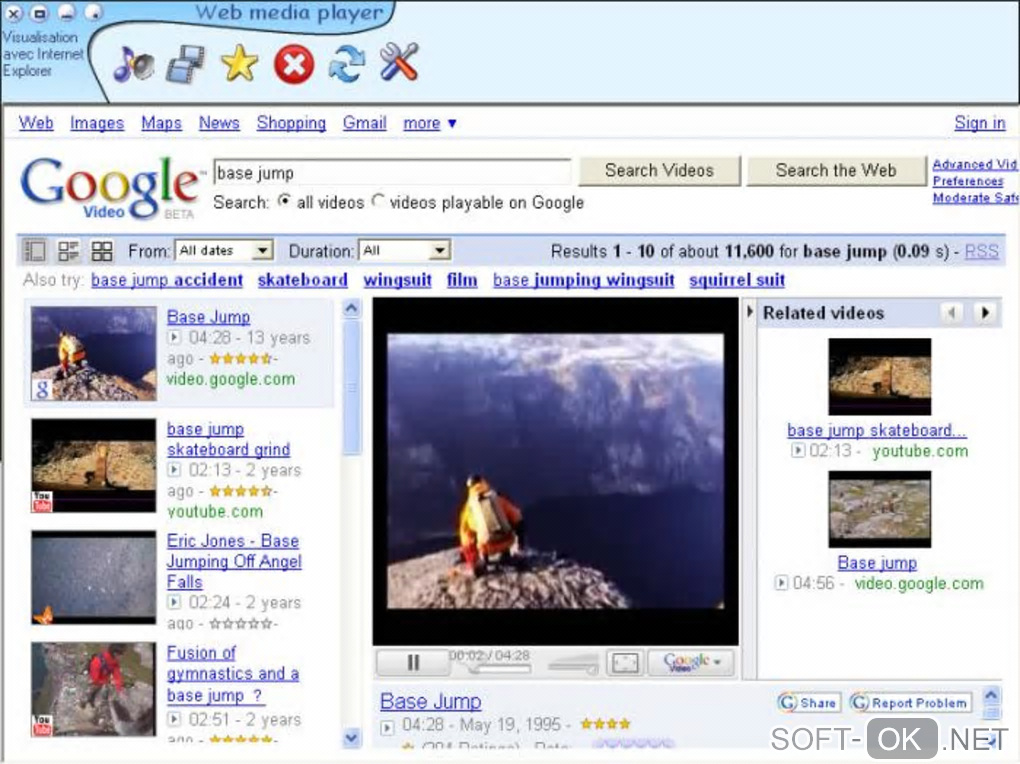Open the Base Jump result thumbnail
Image resolution: width=1020 pixels, height=764 pixels.
tap(94, 353)
